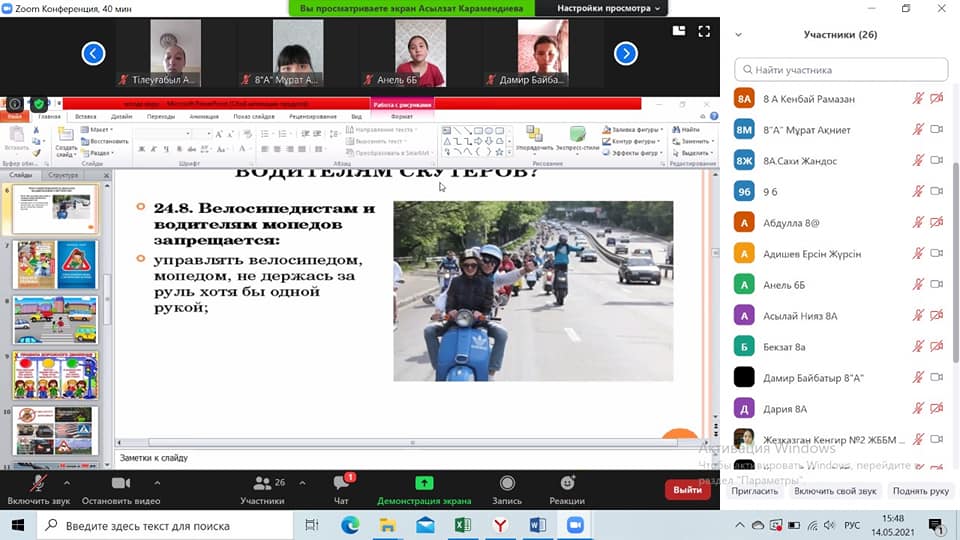Collapse the Участники panel header chevron
The height and width of the screenshot is (540, 960).
(x=738, y=34)
